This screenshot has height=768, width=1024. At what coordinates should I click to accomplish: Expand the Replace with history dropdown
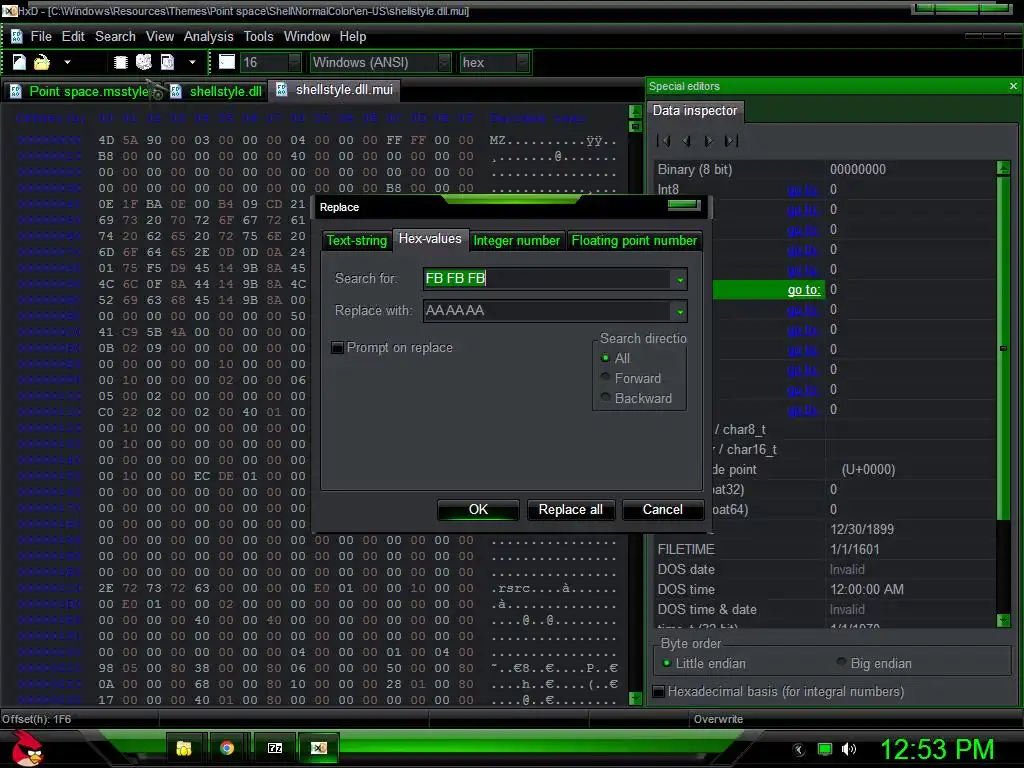click(x=680, y=312)
